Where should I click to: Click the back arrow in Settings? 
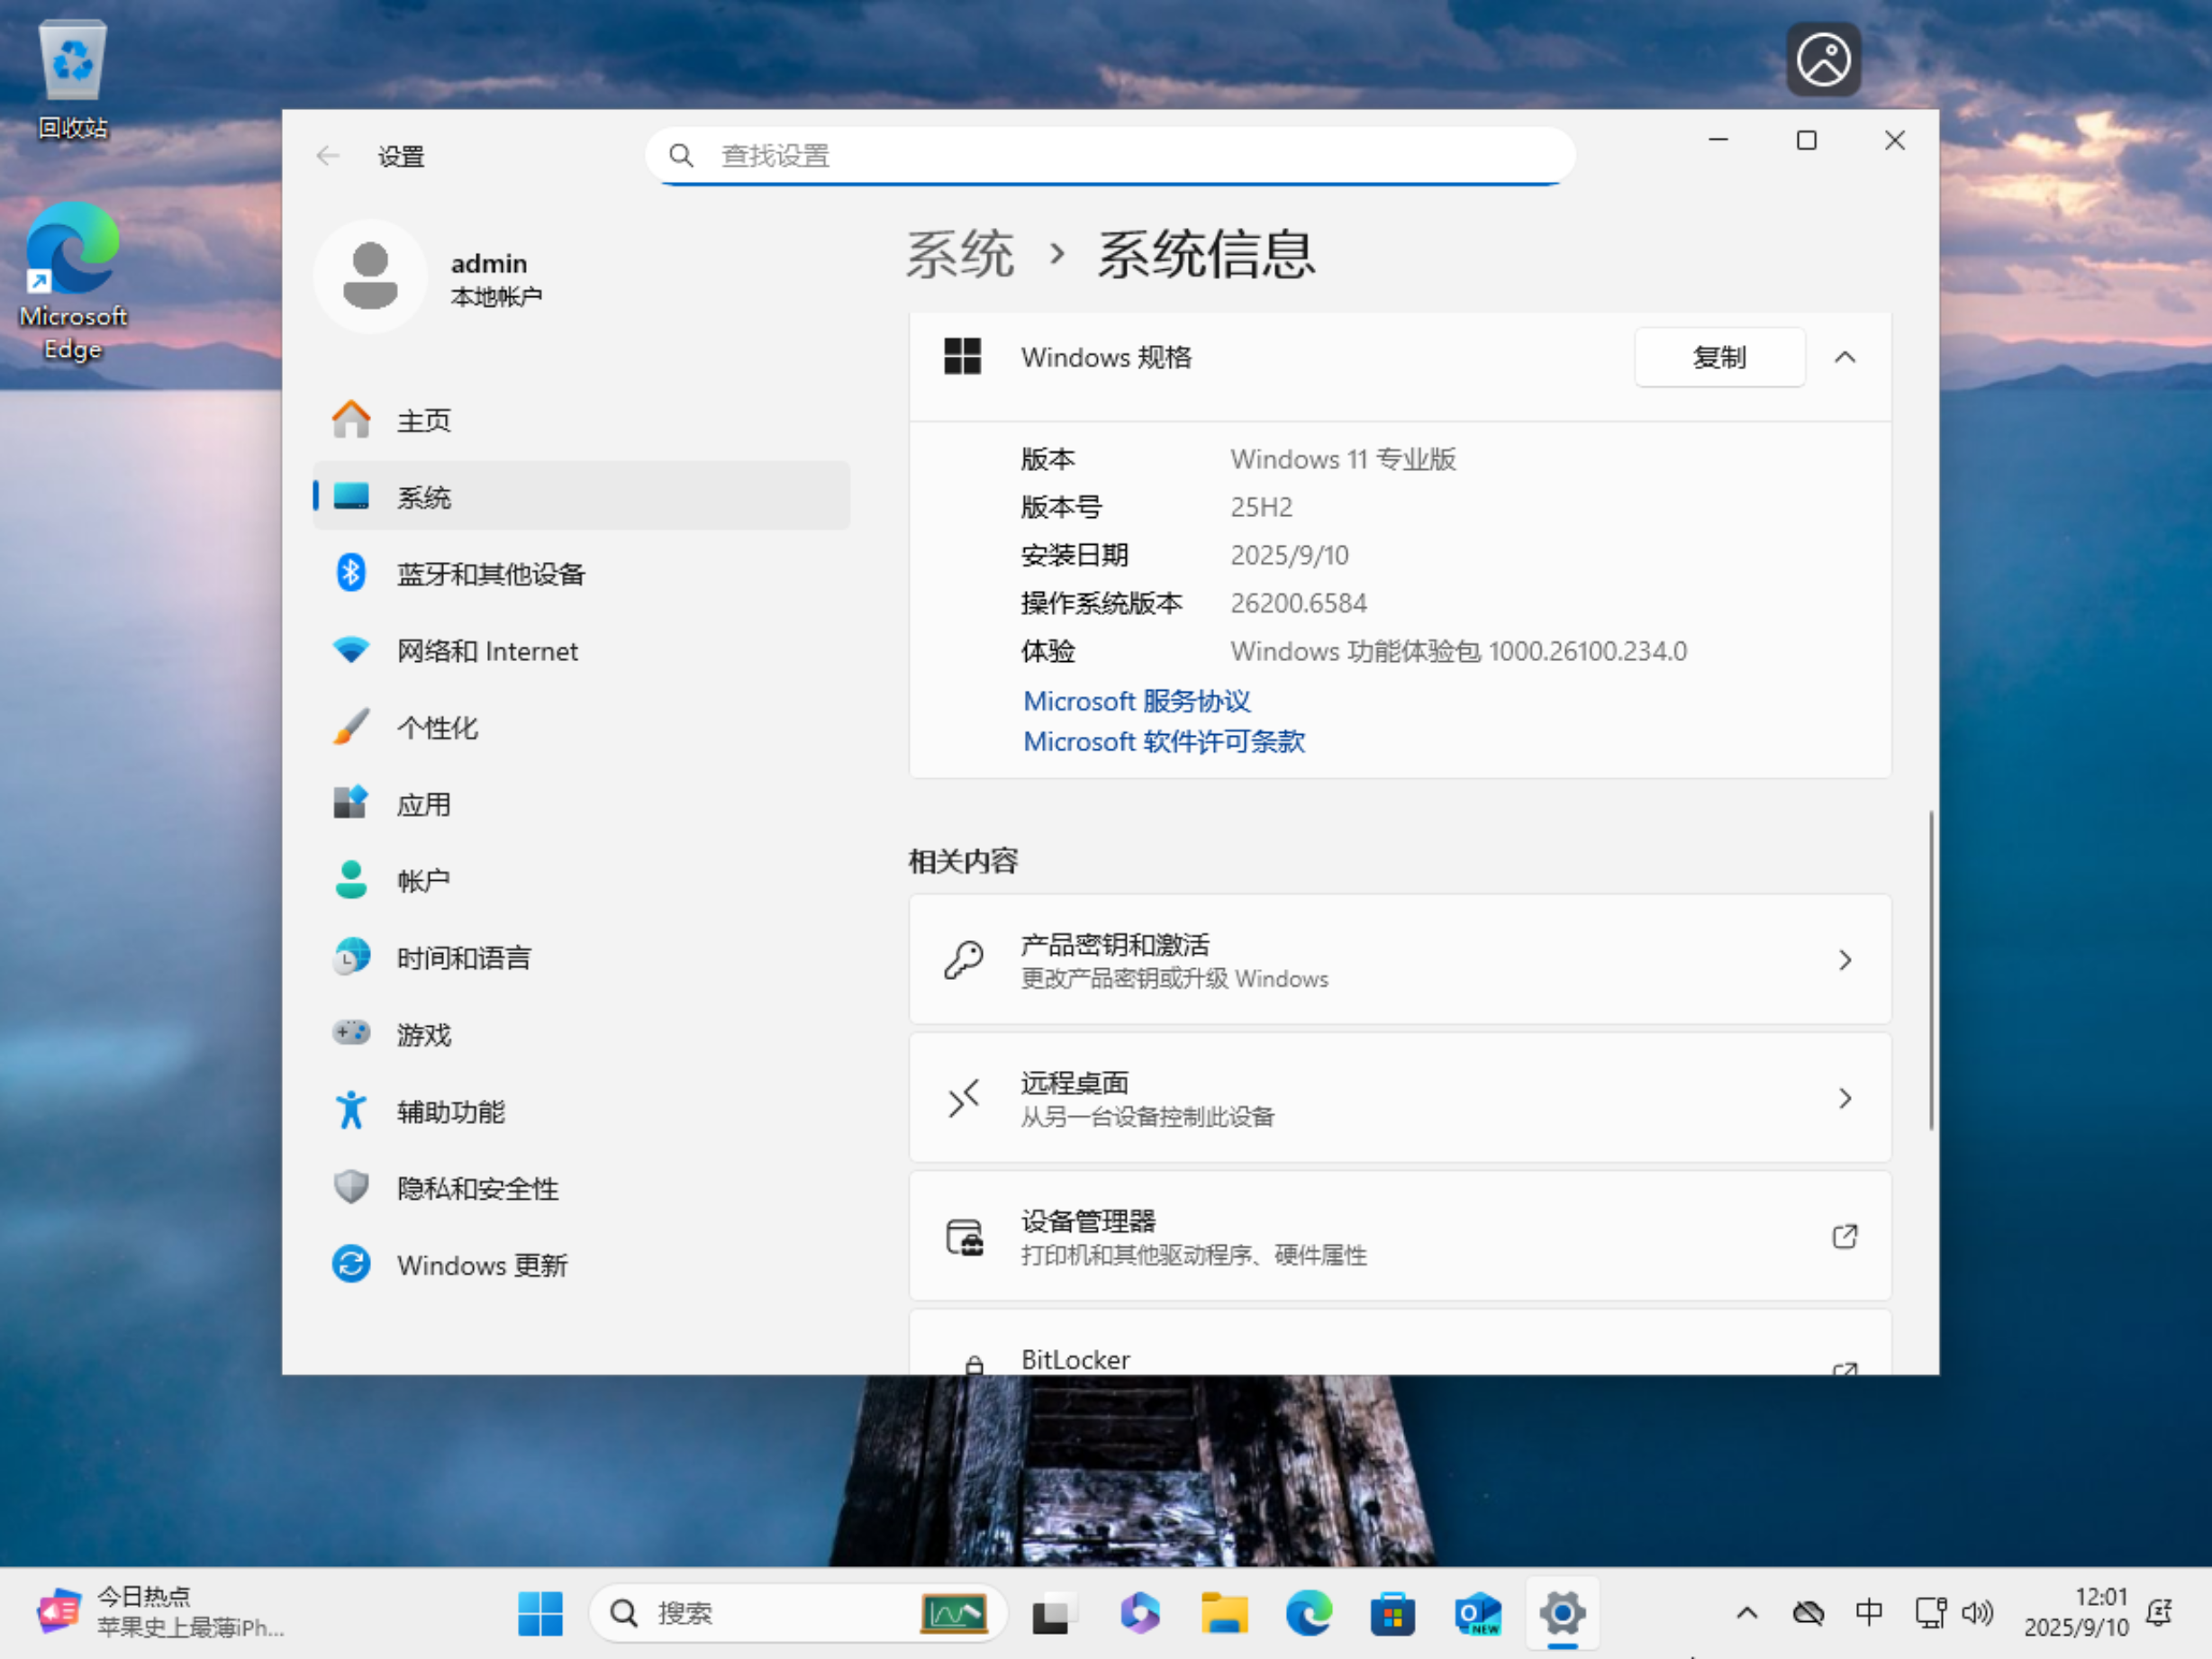(x=328, y=156)
